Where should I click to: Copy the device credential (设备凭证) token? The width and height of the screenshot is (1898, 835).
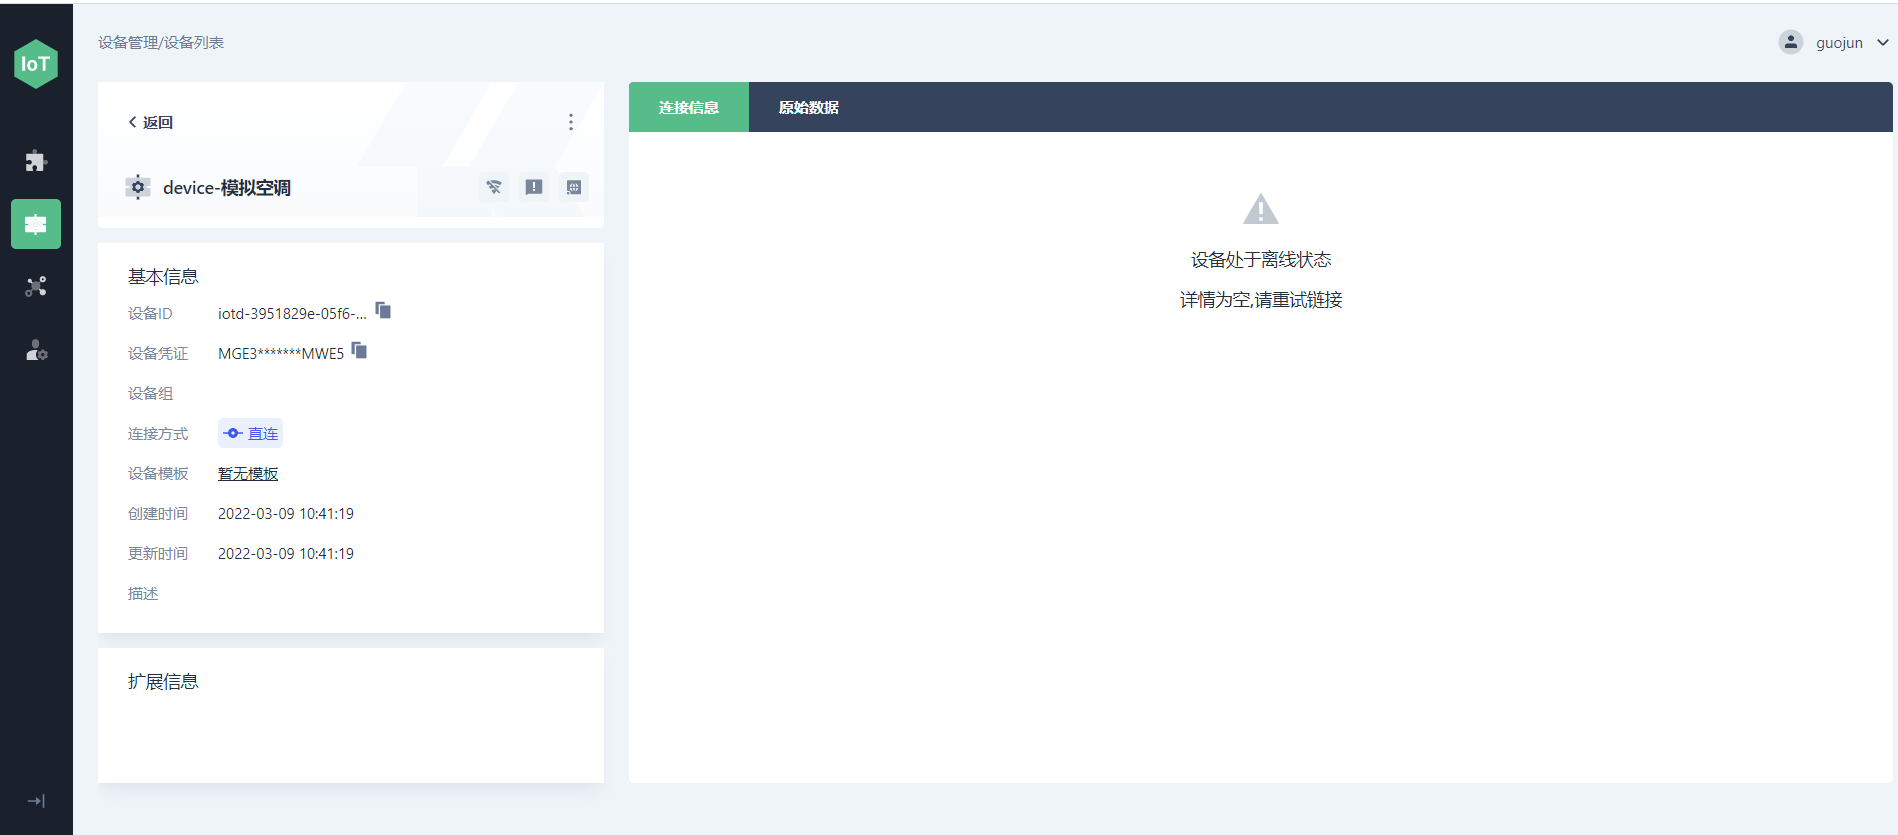[360, 351]
